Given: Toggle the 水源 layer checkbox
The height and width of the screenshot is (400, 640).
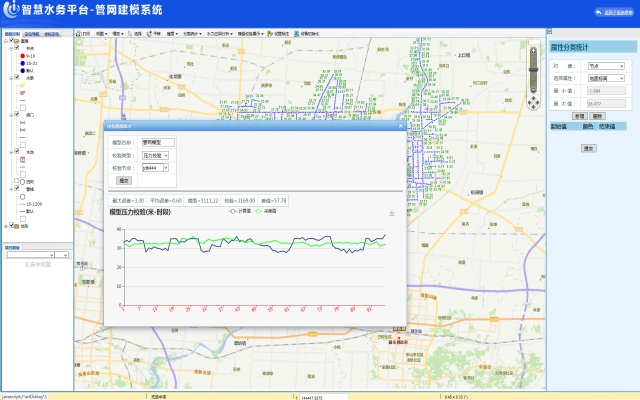Looking at the screenshot, I should (x=17, y=77).
